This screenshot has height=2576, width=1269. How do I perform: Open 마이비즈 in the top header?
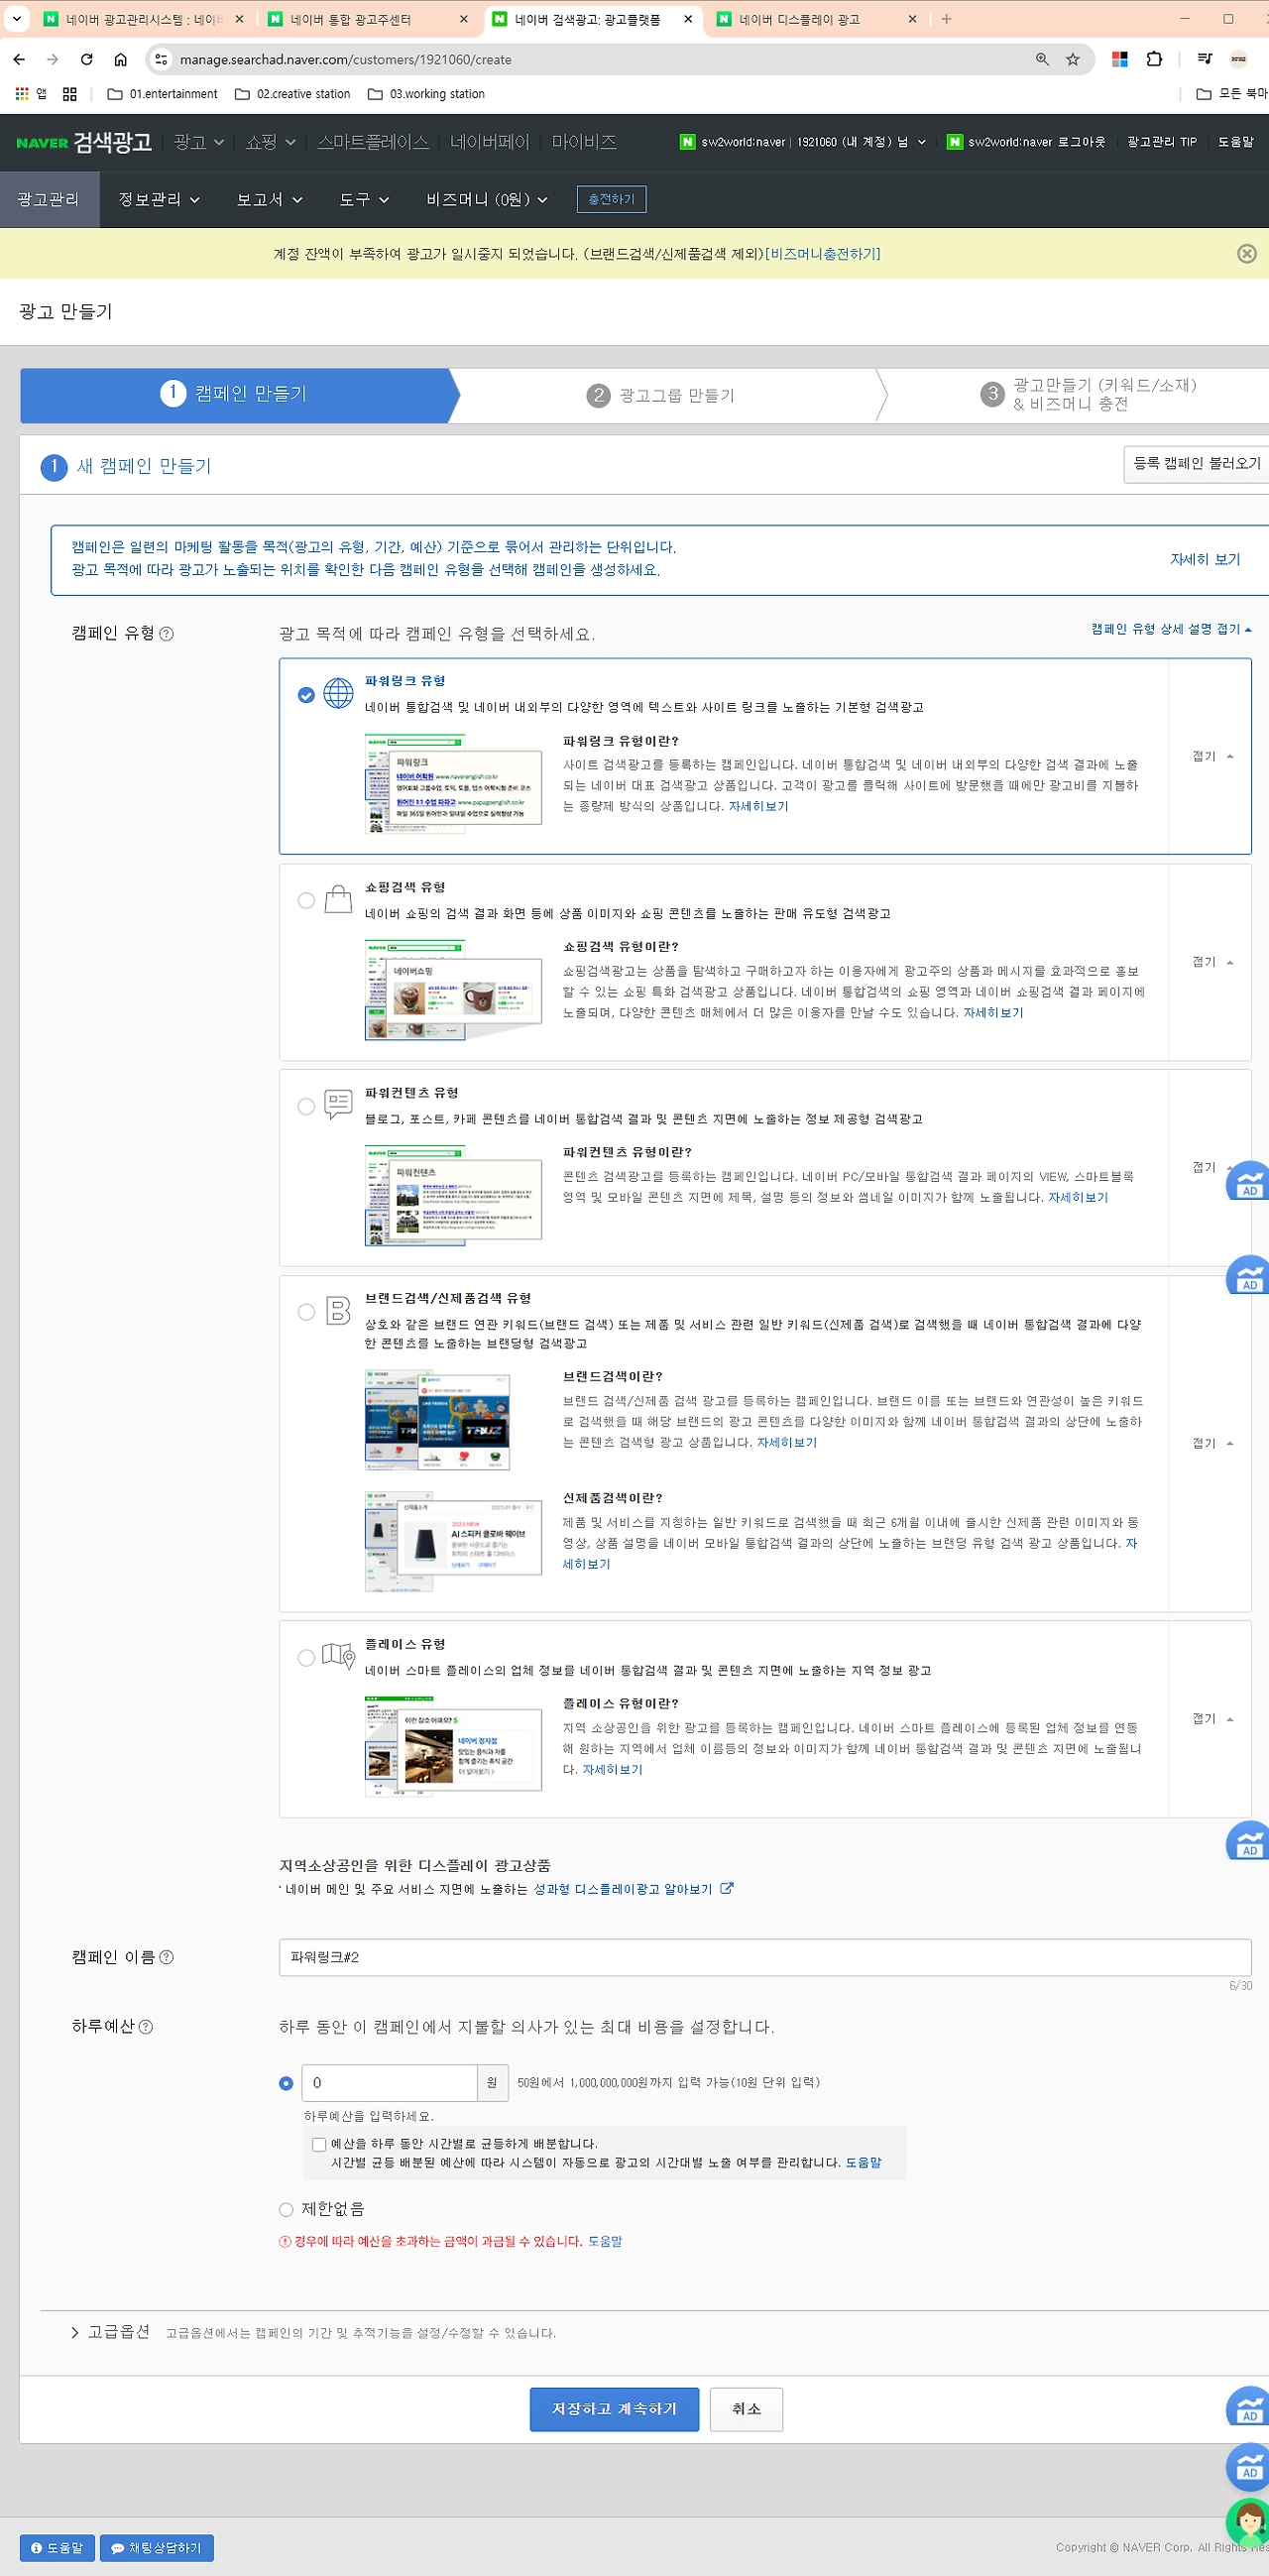(x=584, y=142)
